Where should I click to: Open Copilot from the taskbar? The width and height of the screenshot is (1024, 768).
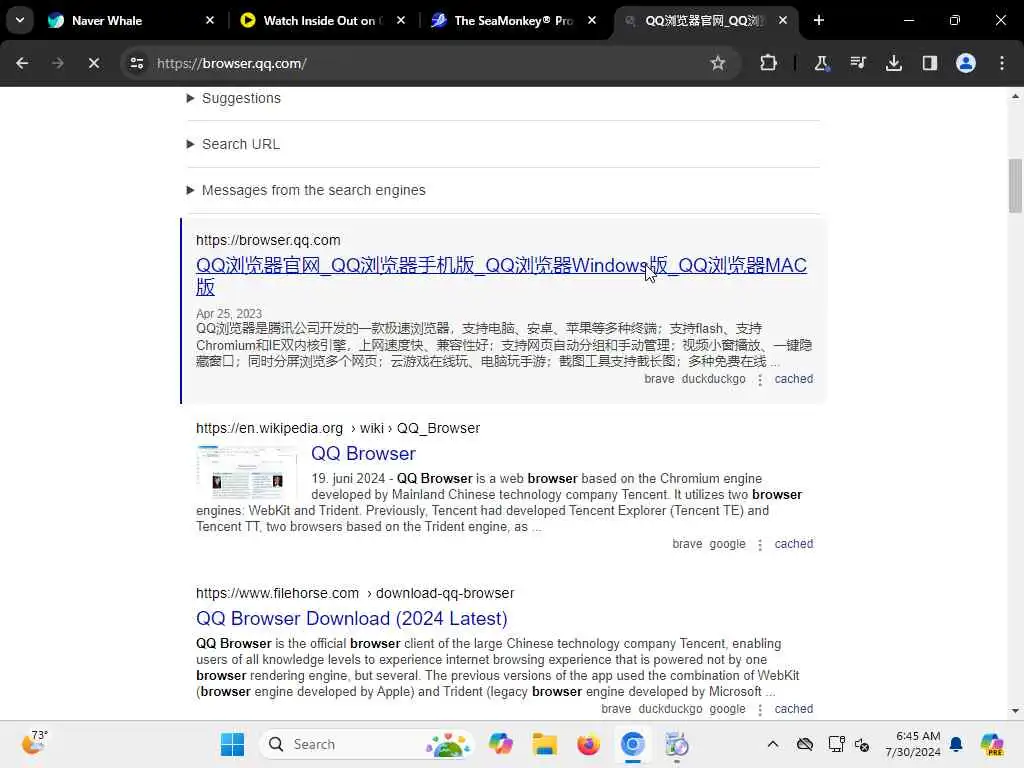(501, 744)
